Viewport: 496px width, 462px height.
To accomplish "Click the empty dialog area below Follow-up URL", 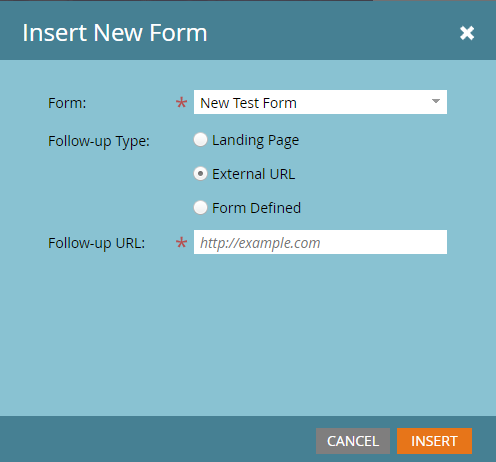I will coord(248,333).
